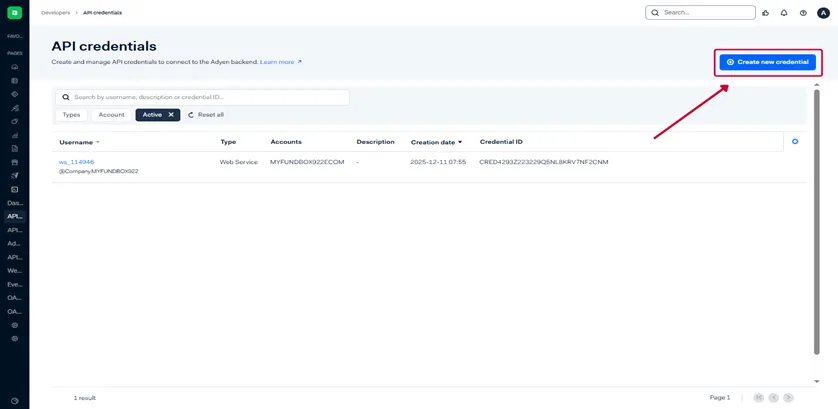Click the scrollbar down arrow
This screenshot has width=838, height=409.
tap(816, 381)
